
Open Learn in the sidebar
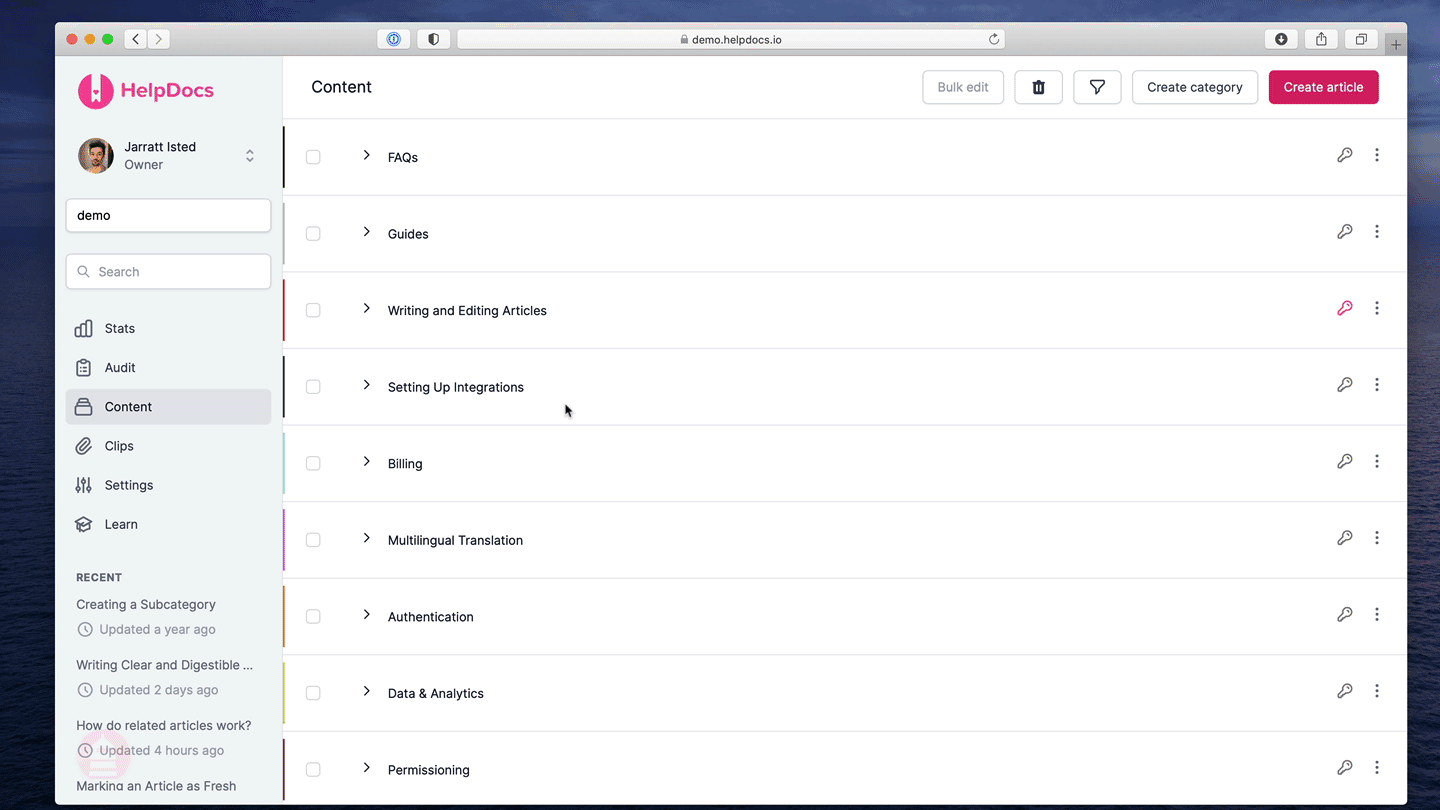pyautogui.click(x=168, y=524)
